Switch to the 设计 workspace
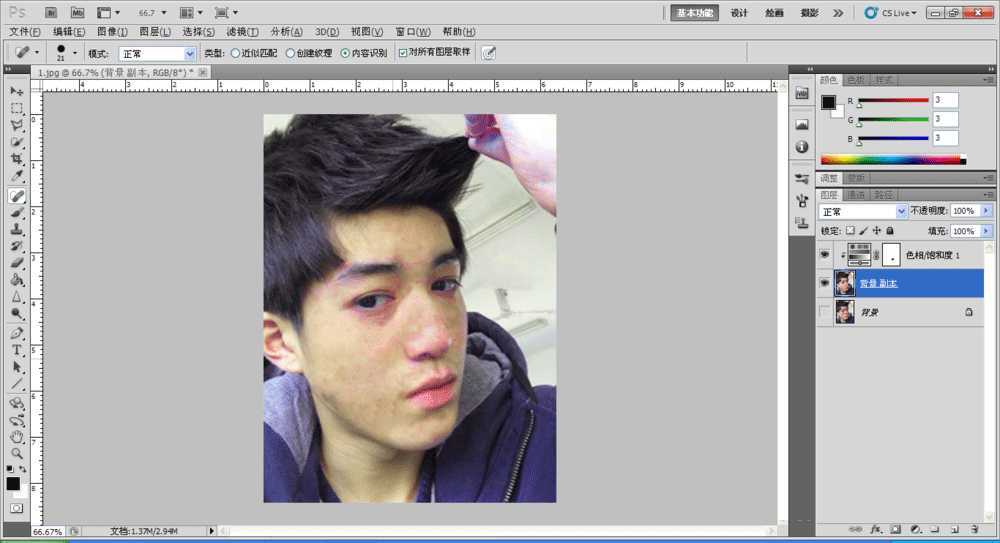The width and height of the screenshot is (1000, 543). click(x=739, y=13)
